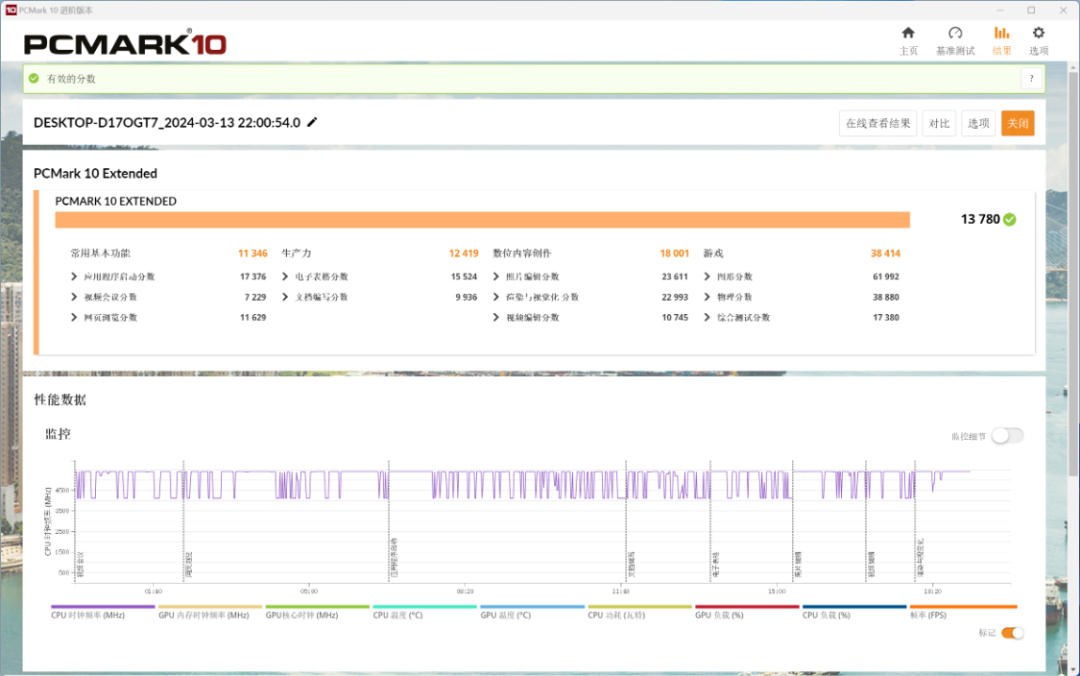Viewport: 1080px width, 676px height.
Task: Click the 在线查看结果 button
Action: (878, 123)
